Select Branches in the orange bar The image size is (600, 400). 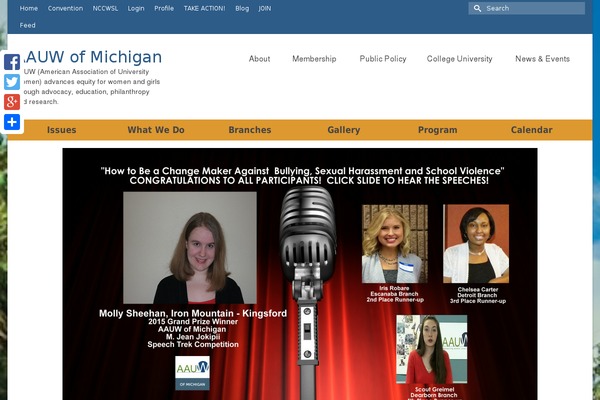250,130
